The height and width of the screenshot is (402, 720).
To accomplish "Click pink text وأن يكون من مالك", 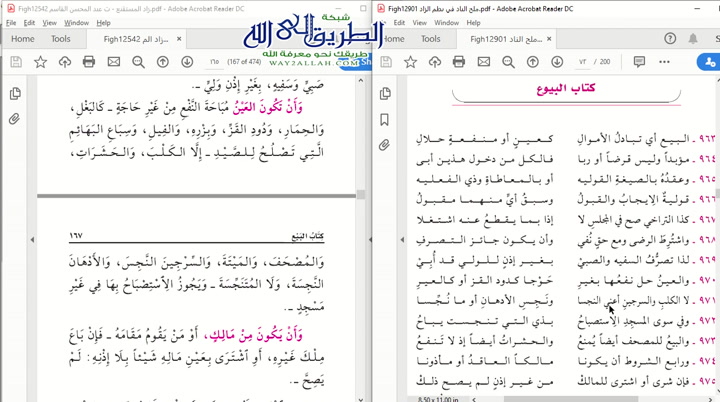I will pyautogui.click(x=253, y=336).
